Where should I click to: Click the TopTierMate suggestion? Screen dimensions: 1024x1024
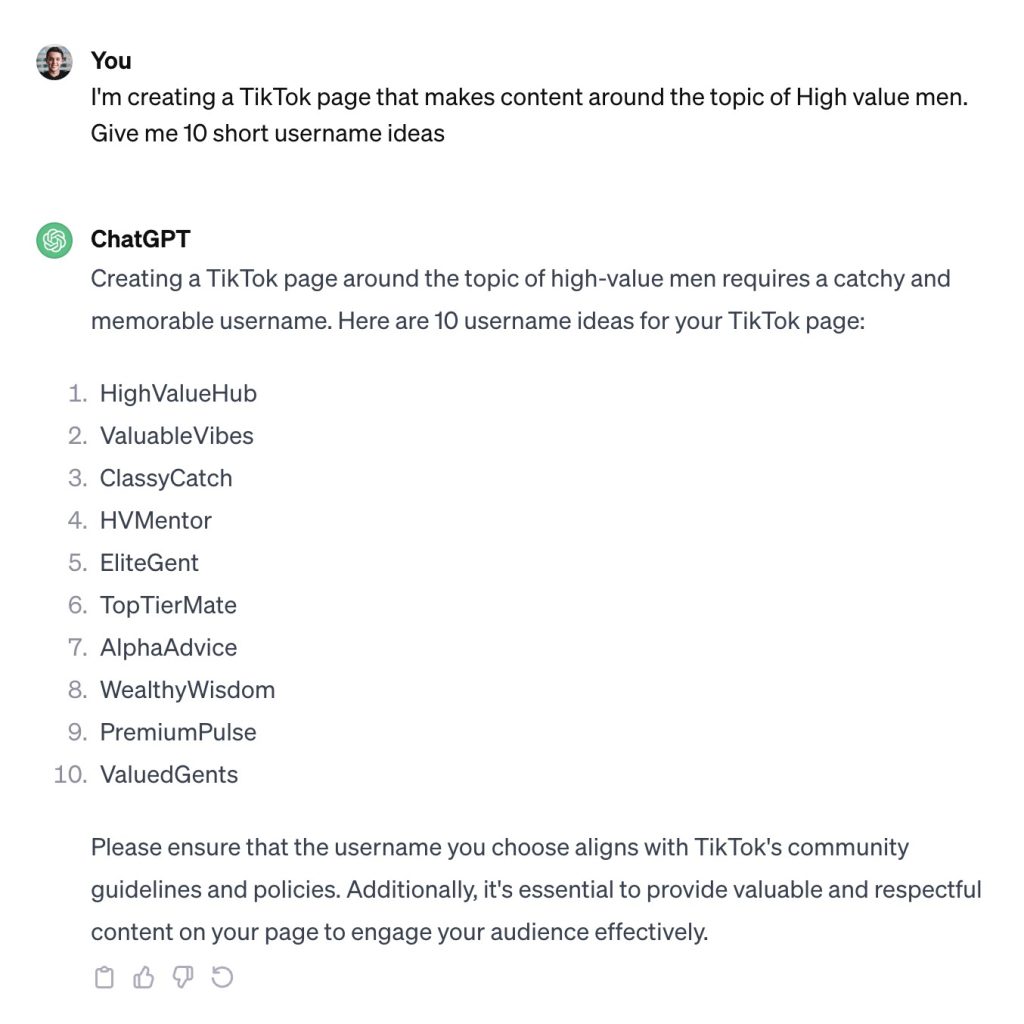[168, 605]
